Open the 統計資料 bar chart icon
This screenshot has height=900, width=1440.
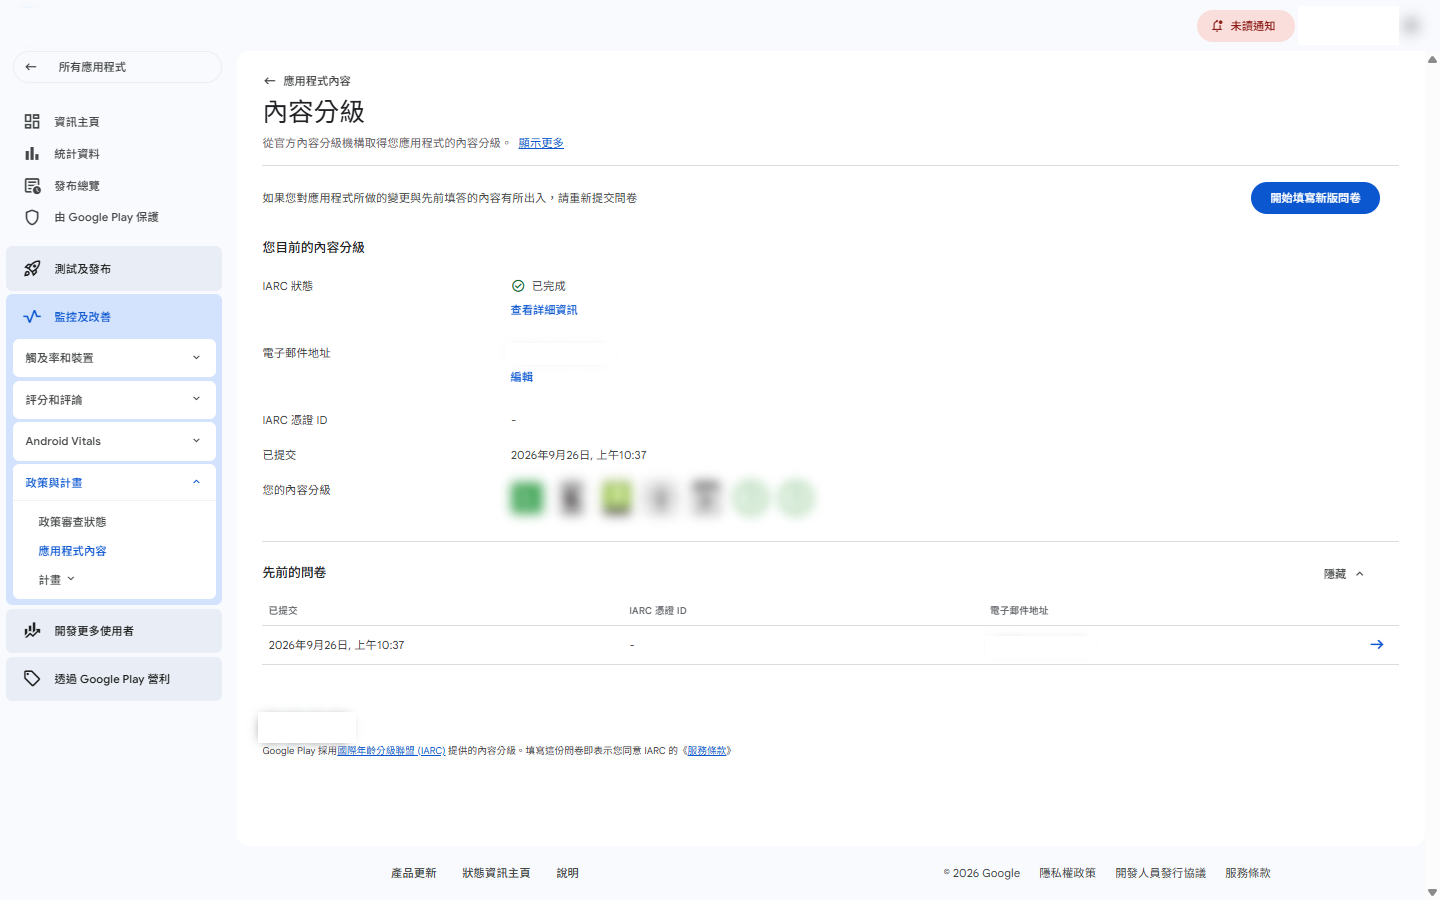(x=32, y=154)
